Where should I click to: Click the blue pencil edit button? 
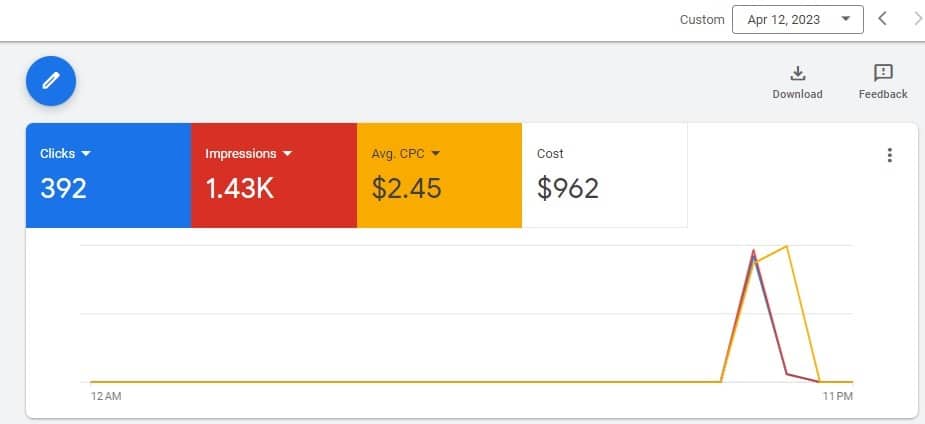51,80
